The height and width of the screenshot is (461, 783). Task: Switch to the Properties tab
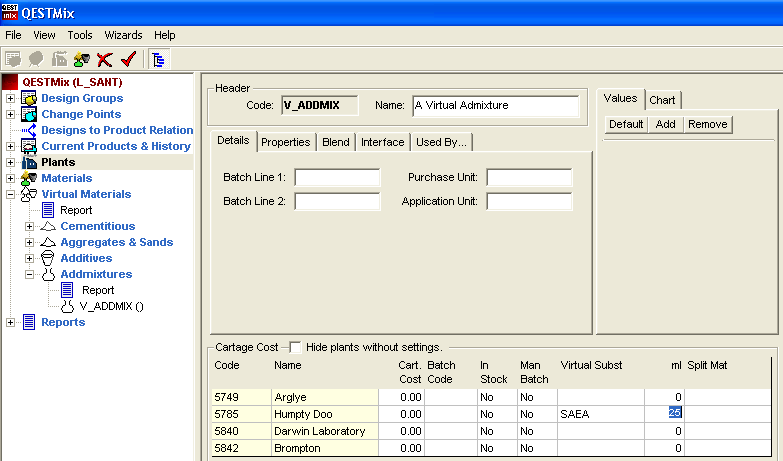(x=286, y=142)
